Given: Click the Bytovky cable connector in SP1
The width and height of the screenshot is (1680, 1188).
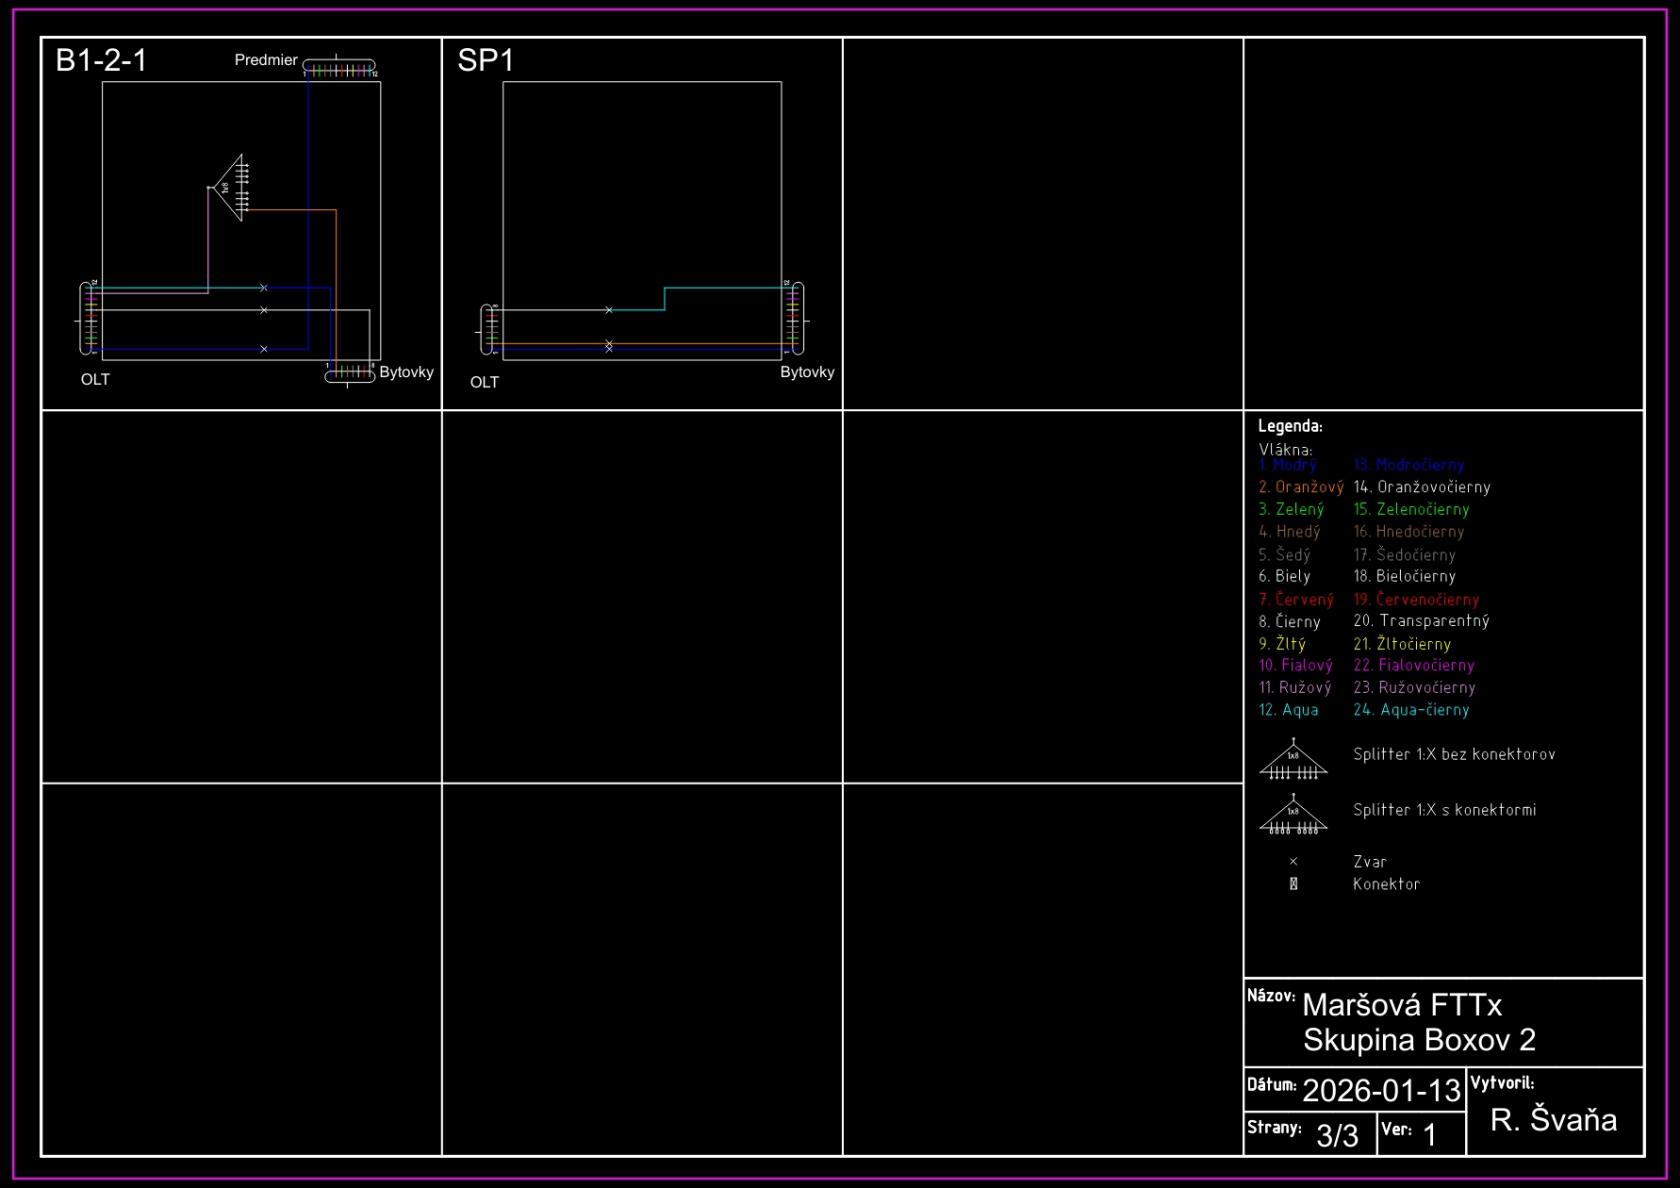Looking at the screenshot, I should tap(794, 318).
